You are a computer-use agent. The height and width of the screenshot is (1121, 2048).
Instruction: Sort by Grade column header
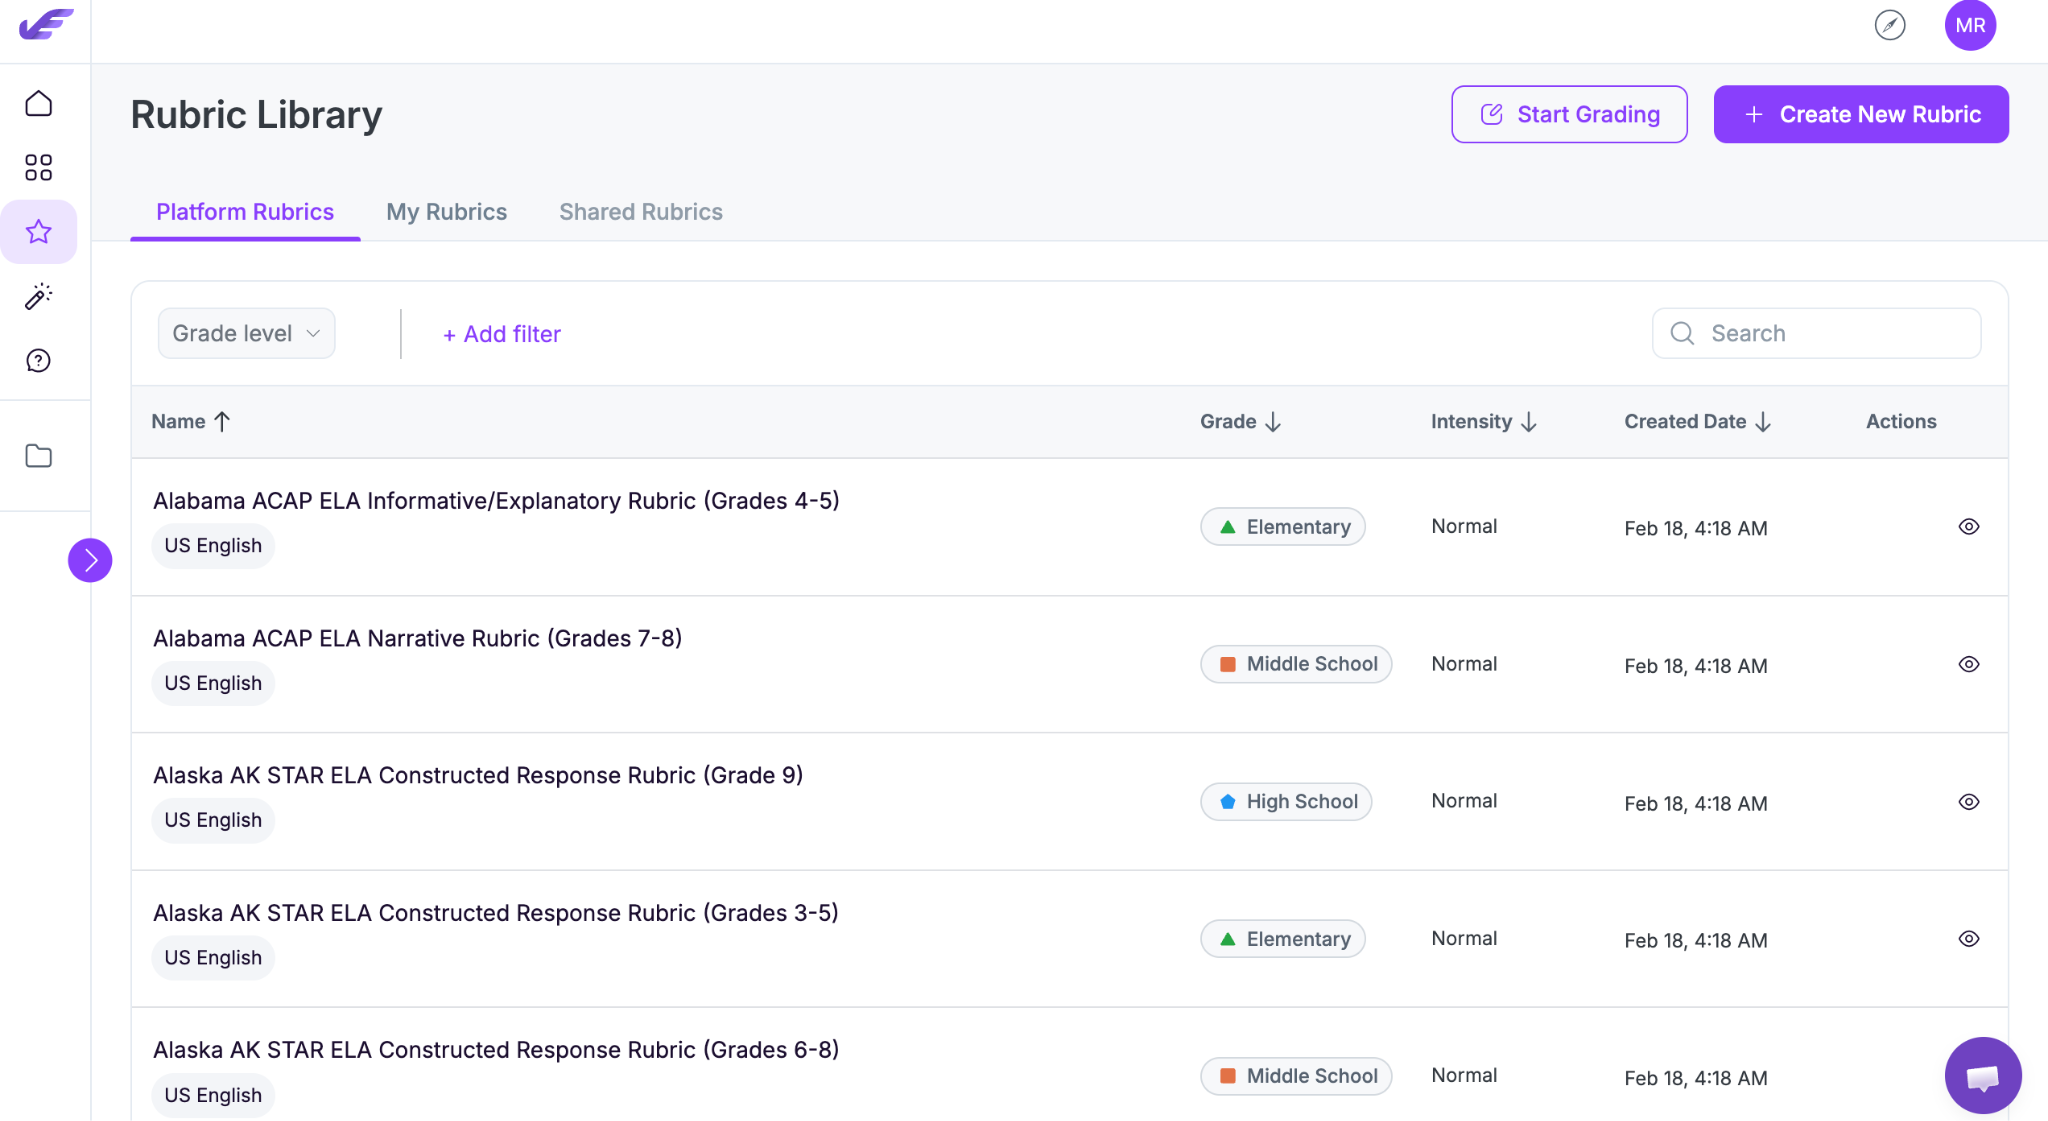(x=1240, y=422)
